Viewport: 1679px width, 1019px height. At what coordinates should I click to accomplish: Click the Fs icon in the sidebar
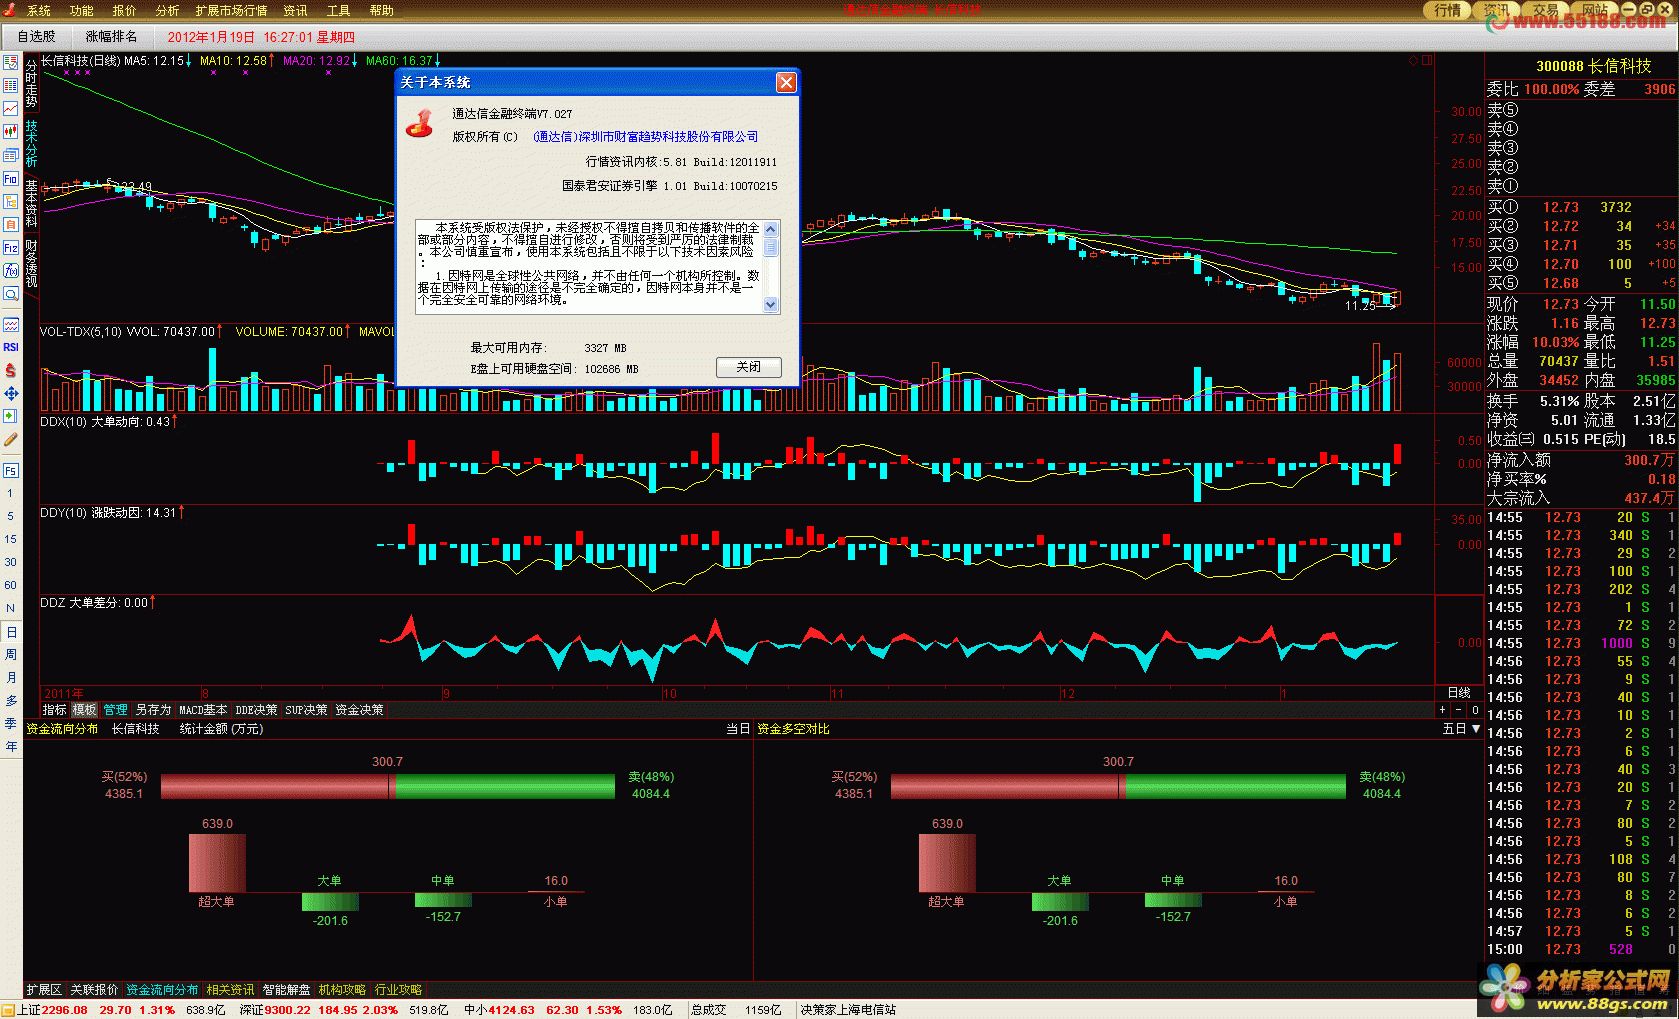(11, 470)
